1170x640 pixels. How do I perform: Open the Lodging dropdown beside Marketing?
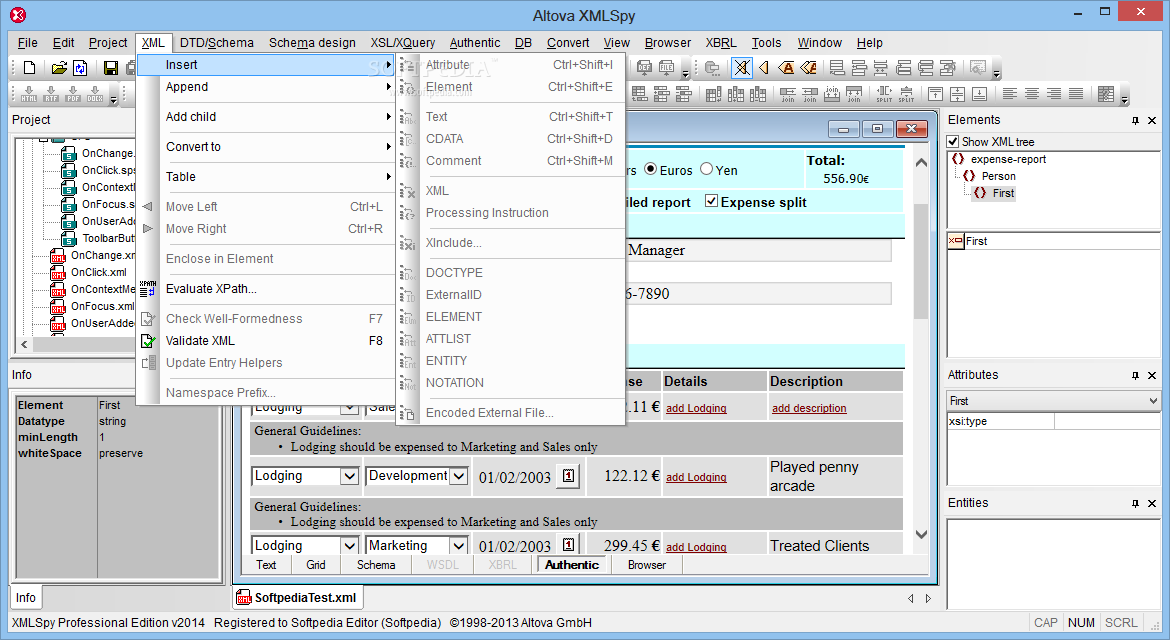click(x=348, y=546)
